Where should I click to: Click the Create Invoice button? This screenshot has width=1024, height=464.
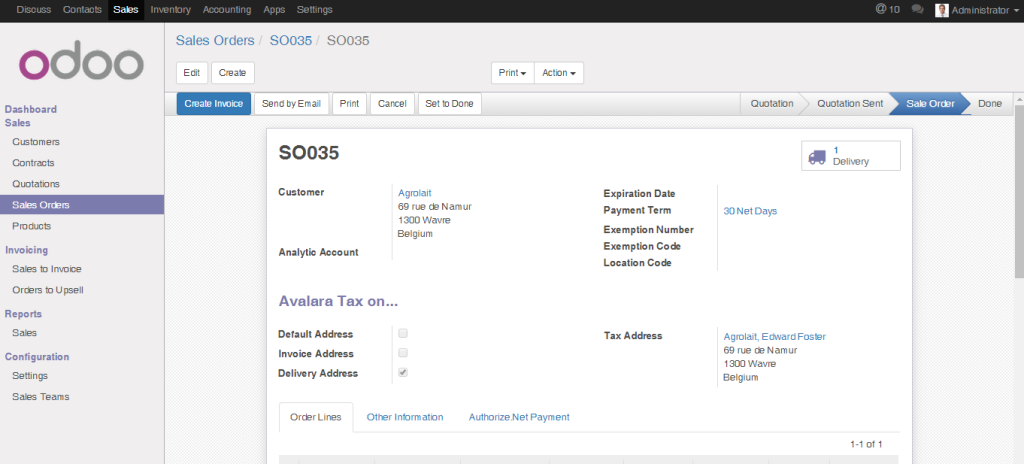(x=213, y=104)
